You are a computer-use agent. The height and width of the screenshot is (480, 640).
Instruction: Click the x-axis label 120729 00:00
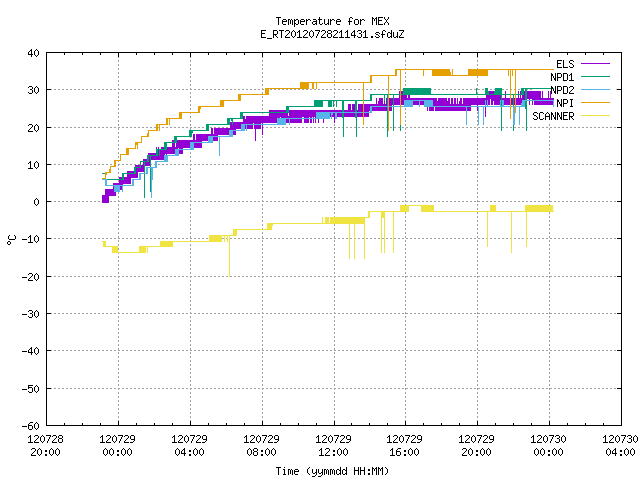(x=118, y=446)
